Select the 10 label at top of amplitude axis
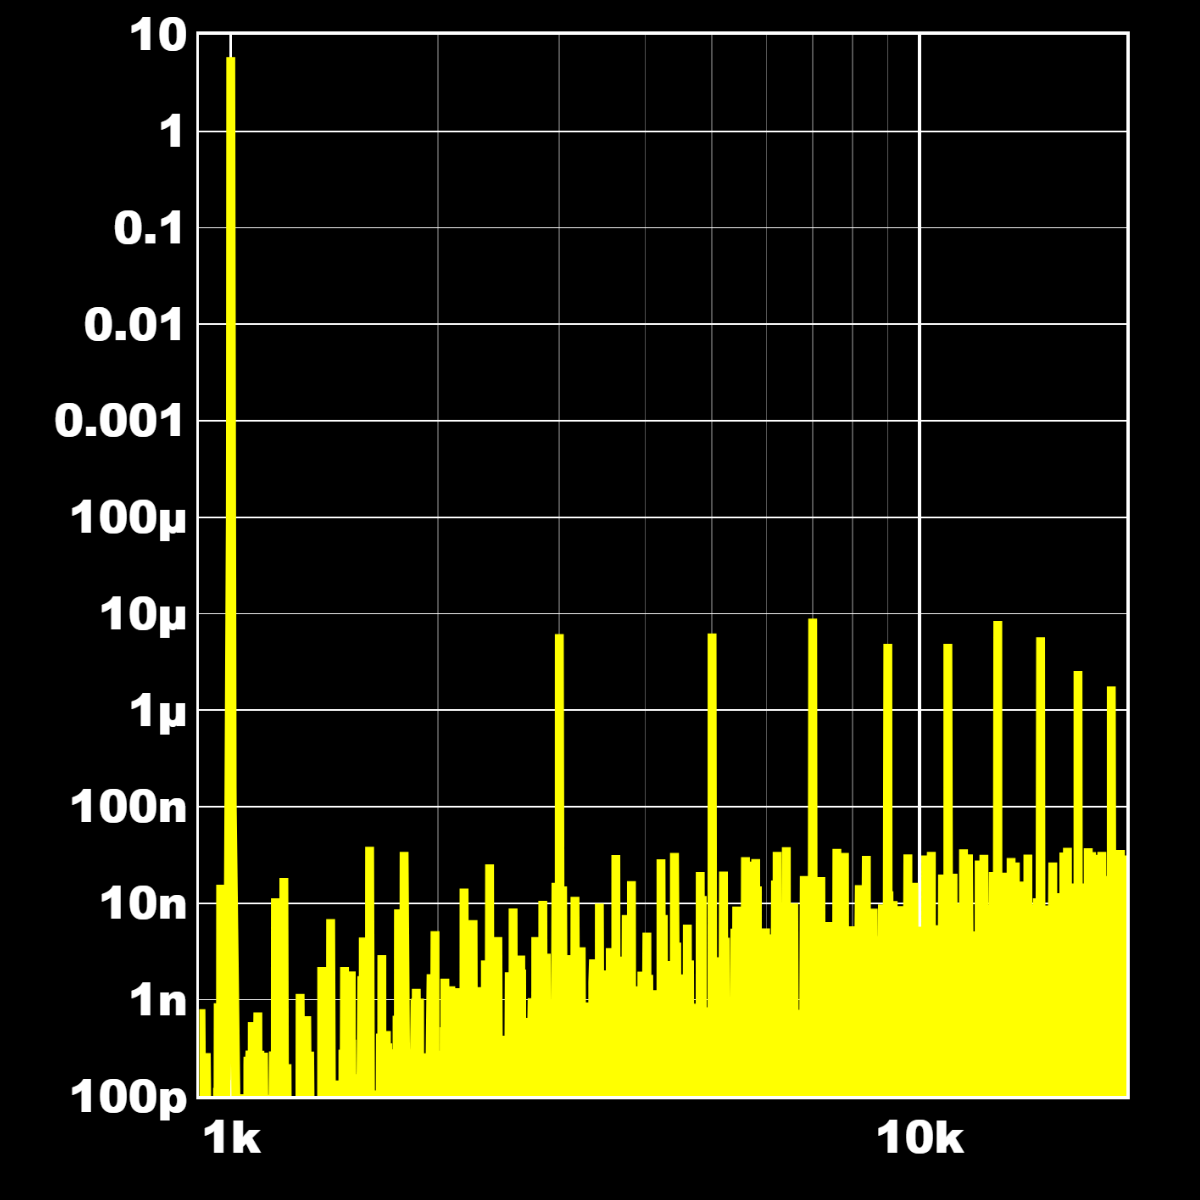Viewport: 1200px width, 1200px height. pyautogui.click(x=158, y=36)
